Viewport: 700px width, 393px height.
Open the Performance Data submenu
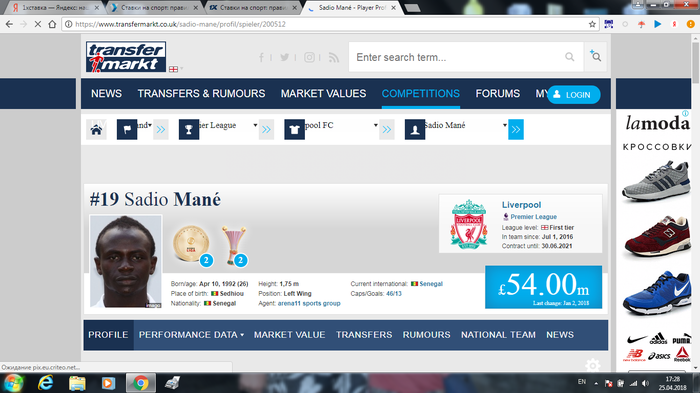tap(191, 335)
